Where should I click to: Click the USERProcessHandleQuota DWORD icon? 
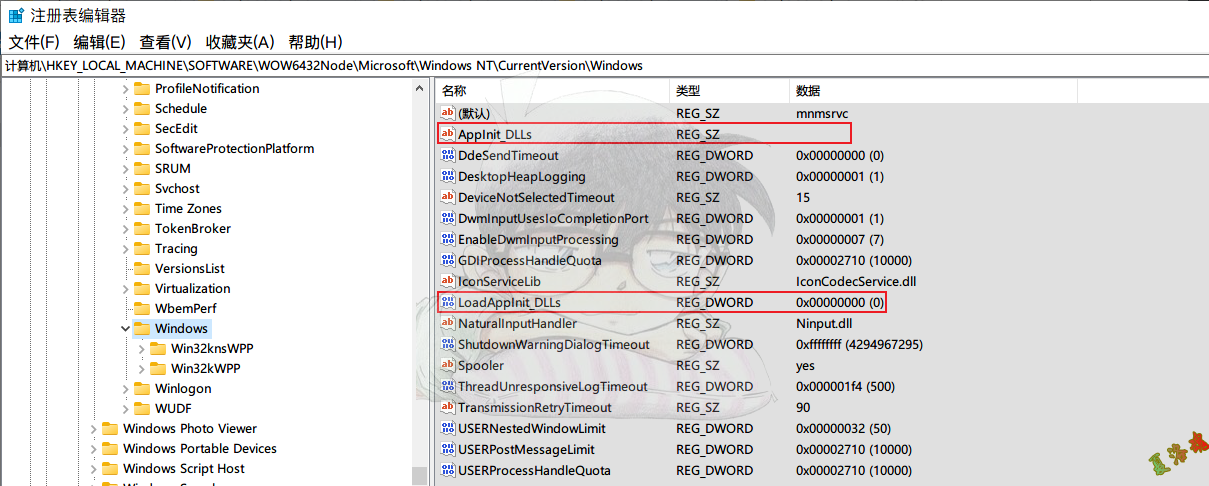[x=448, y=470]
